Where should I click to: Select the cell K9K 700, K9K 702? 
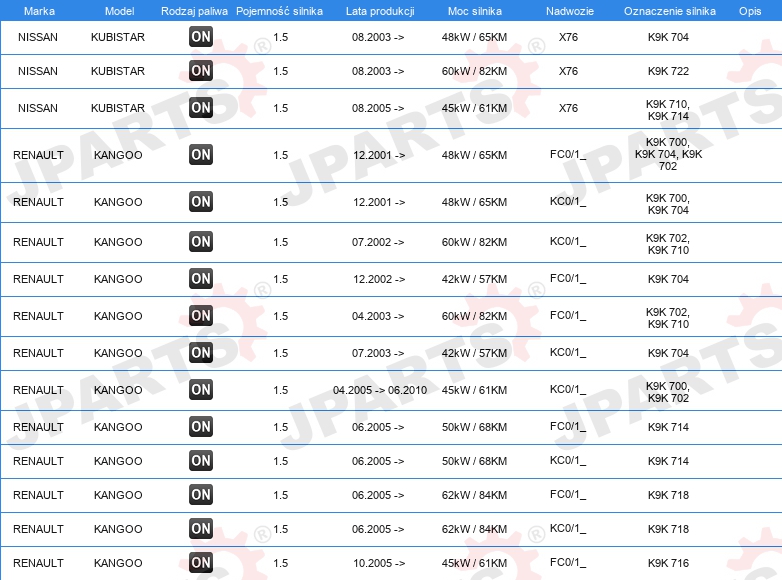pos(668,392)
